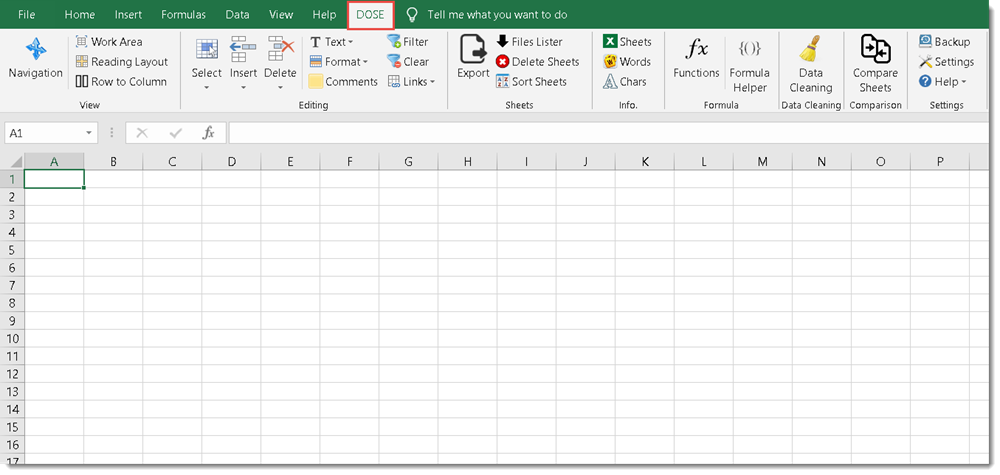Click the formula bar Cancel X
The height and width of the screenshot is (475, 1000).
point(142,133)
